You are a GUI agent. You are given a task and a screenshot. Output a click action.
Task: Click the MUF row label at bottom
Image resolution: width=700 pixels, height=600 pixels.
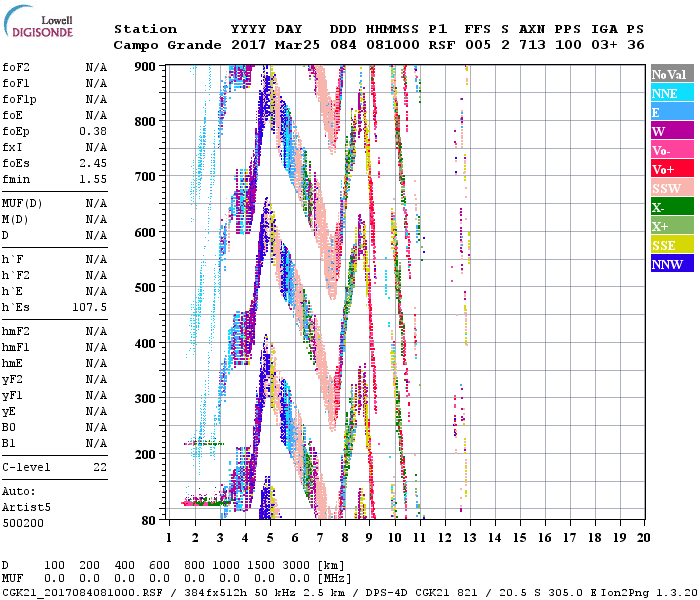12,579
